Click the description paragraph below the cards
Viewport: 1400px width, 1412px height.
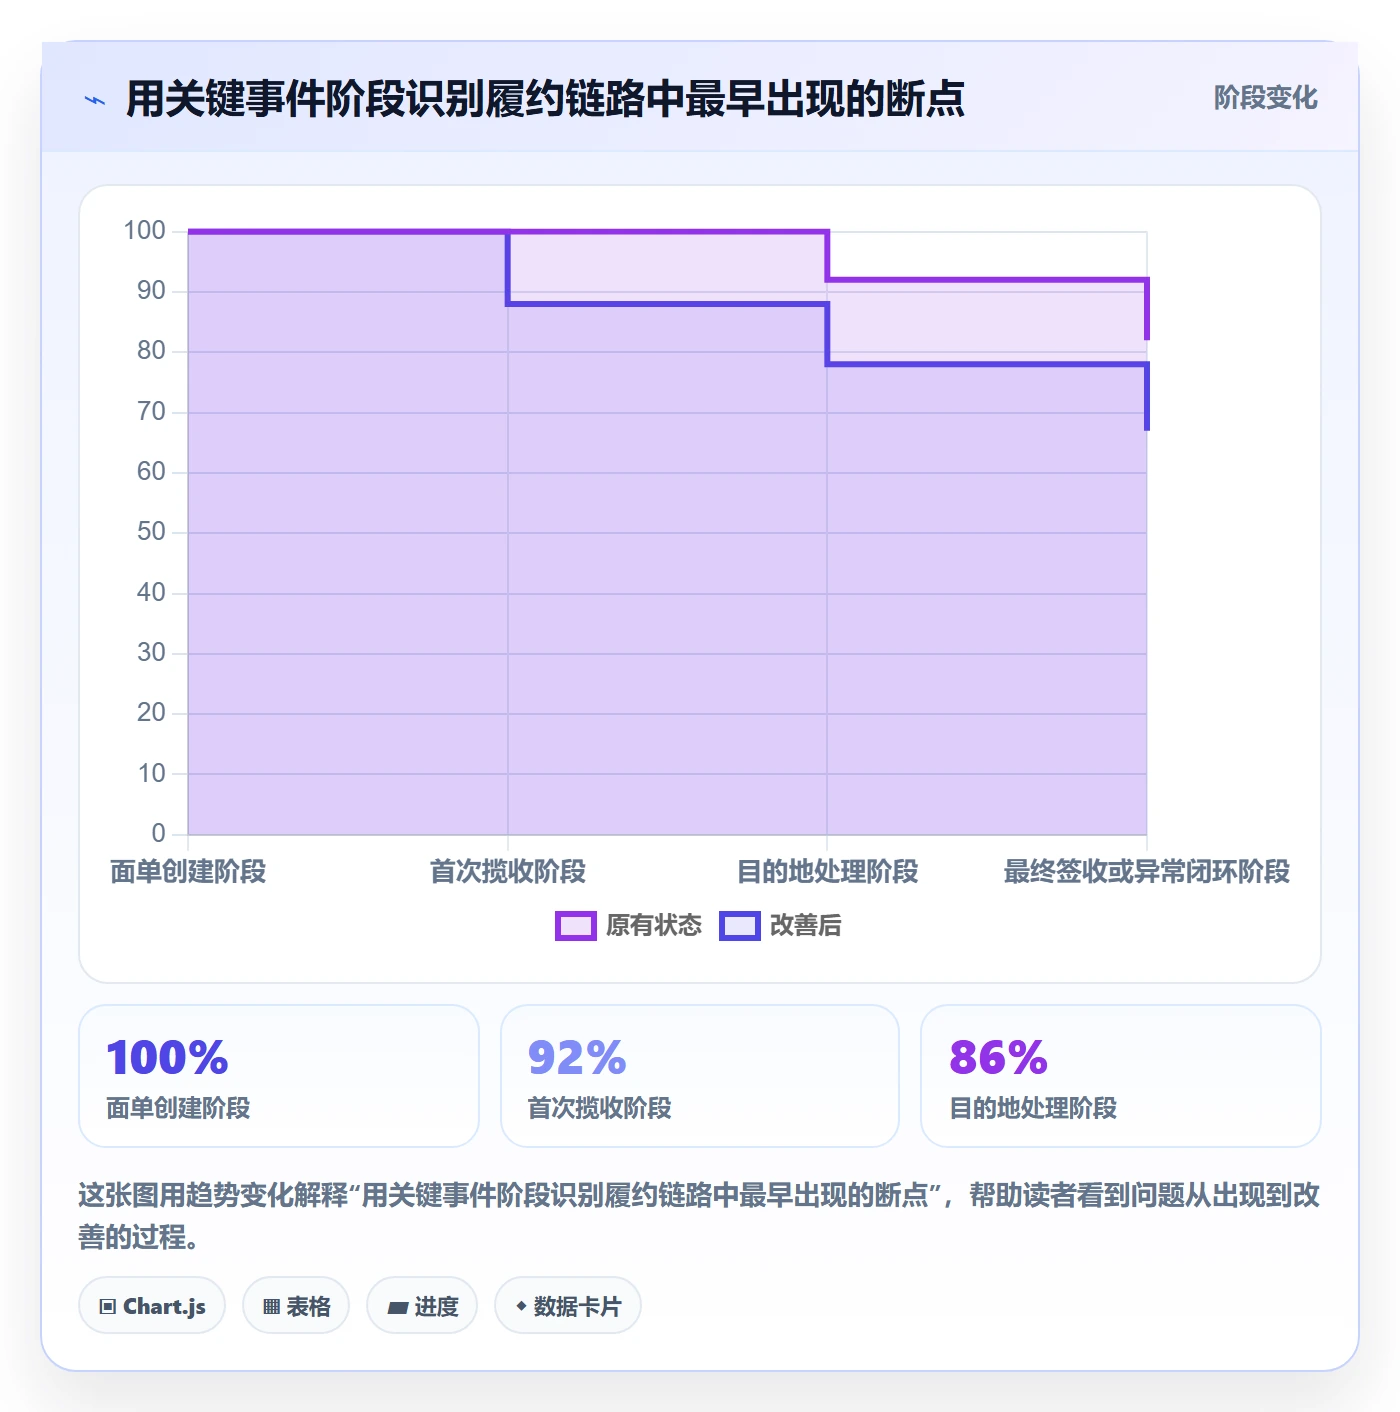pyautogui.click(x=699, y=1216)
